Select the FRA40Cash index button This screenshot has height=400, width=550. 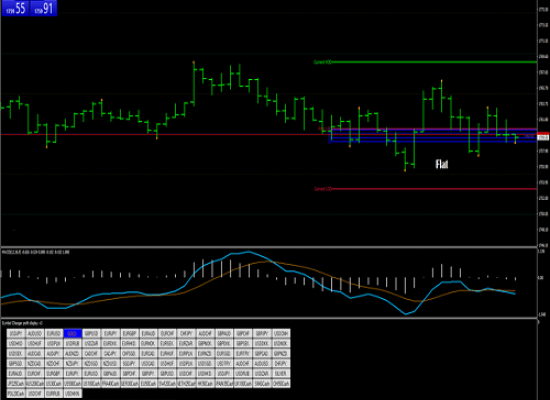pos(110,384)
